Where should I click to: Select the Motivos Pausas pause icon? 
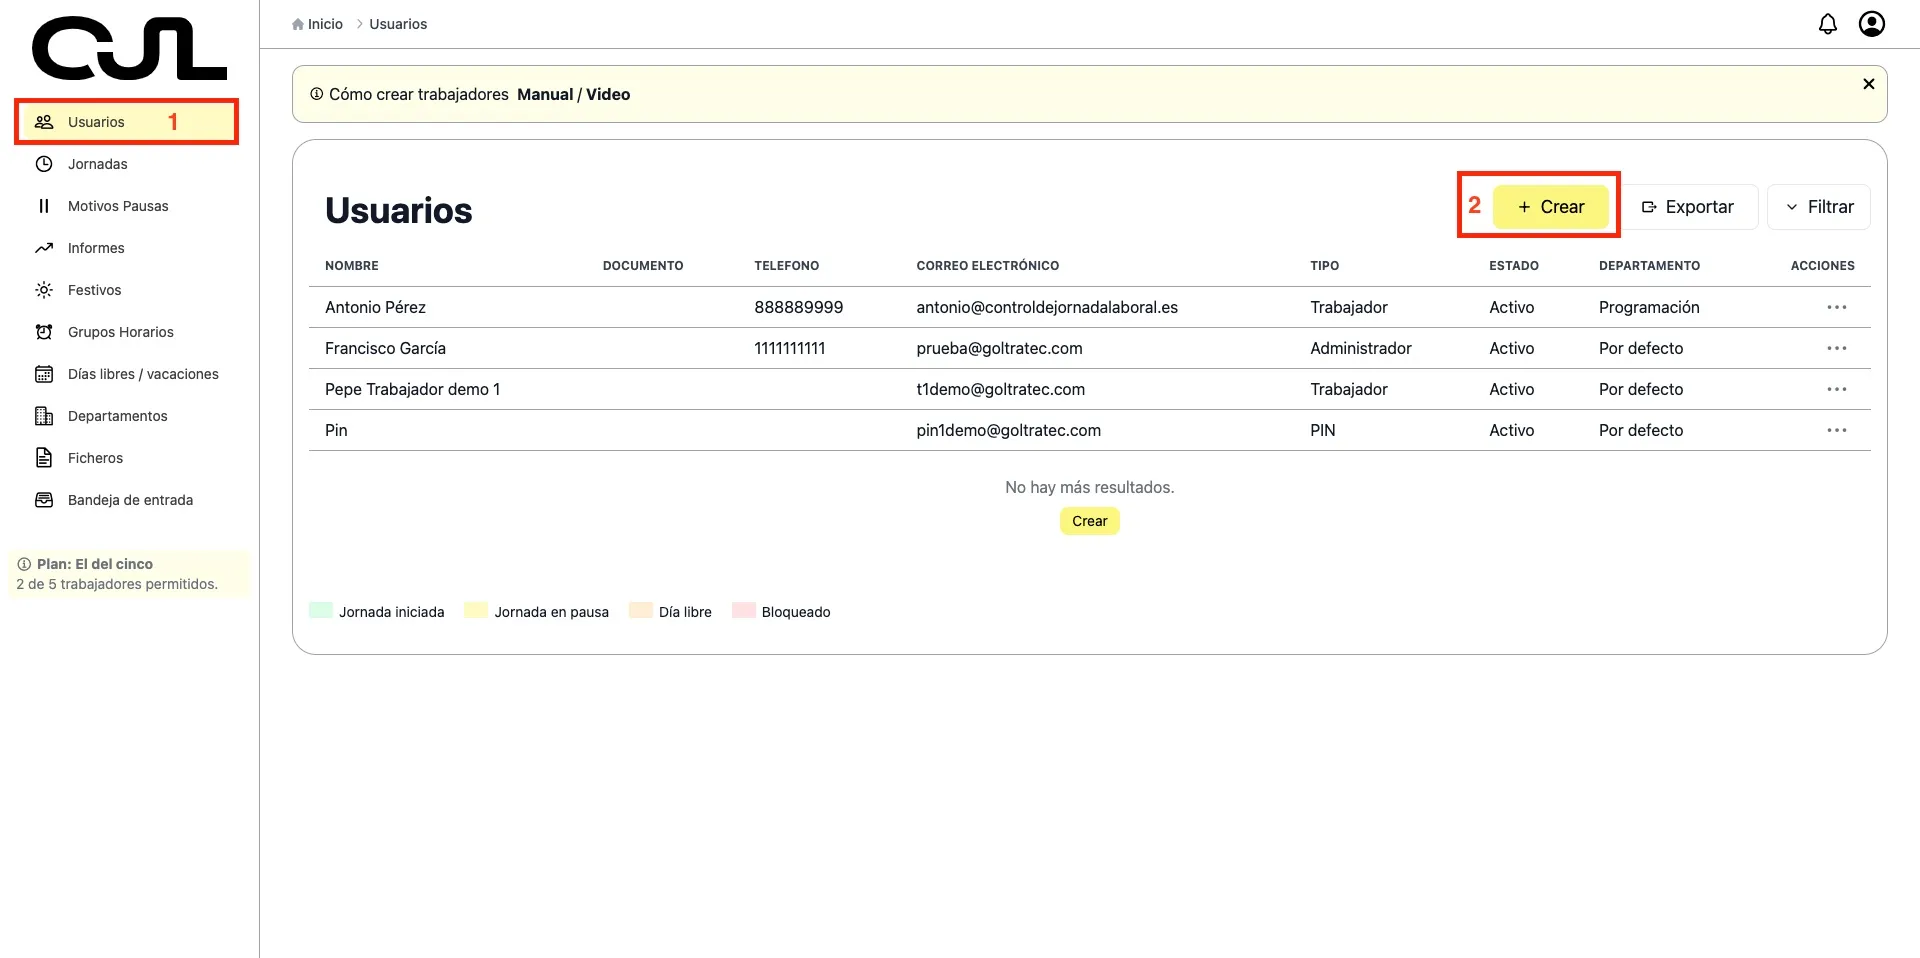coord(44,206)
